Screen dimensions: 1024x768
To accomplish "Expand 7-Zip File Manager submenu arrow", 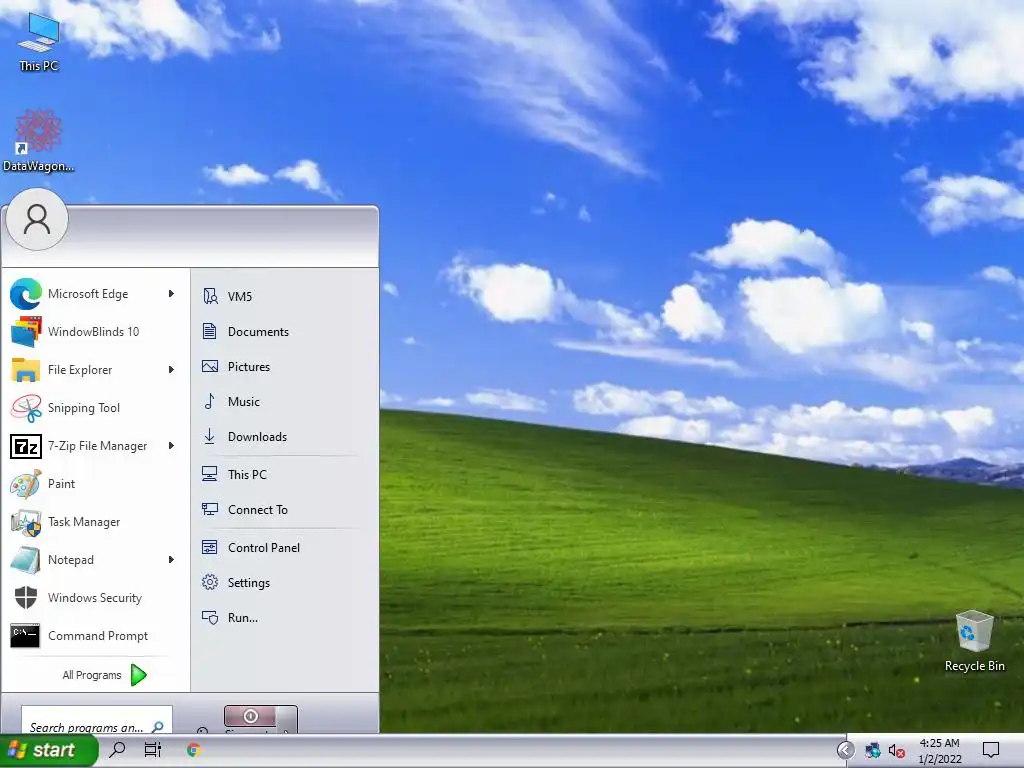I will [x=171, y=446].
